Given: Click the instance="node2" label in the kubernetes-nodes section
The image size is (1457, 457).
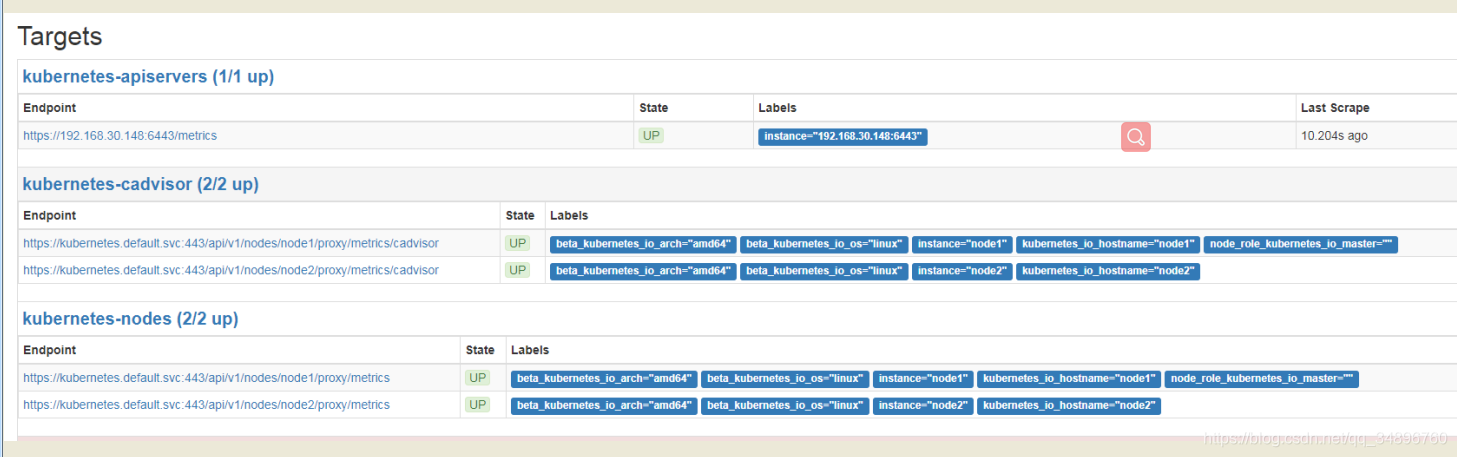Looking at the screenshot, I should (x=923, y=406).
